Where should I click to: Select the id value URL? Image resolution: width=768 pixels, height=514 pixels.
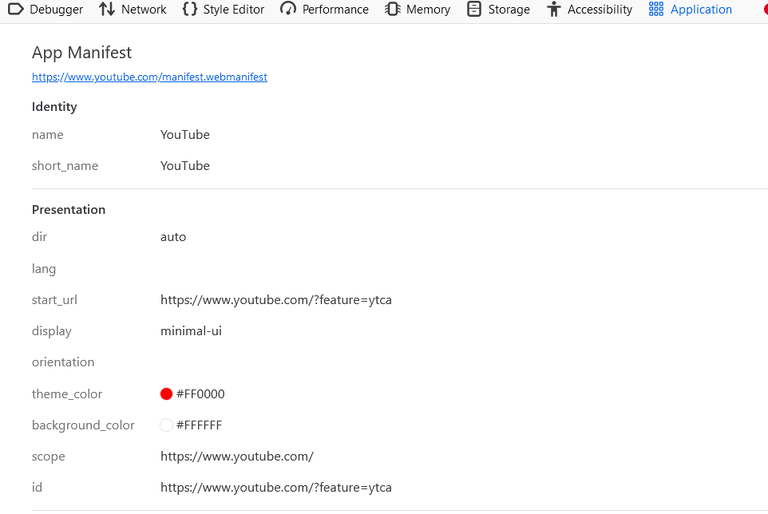tap(276, 488)
